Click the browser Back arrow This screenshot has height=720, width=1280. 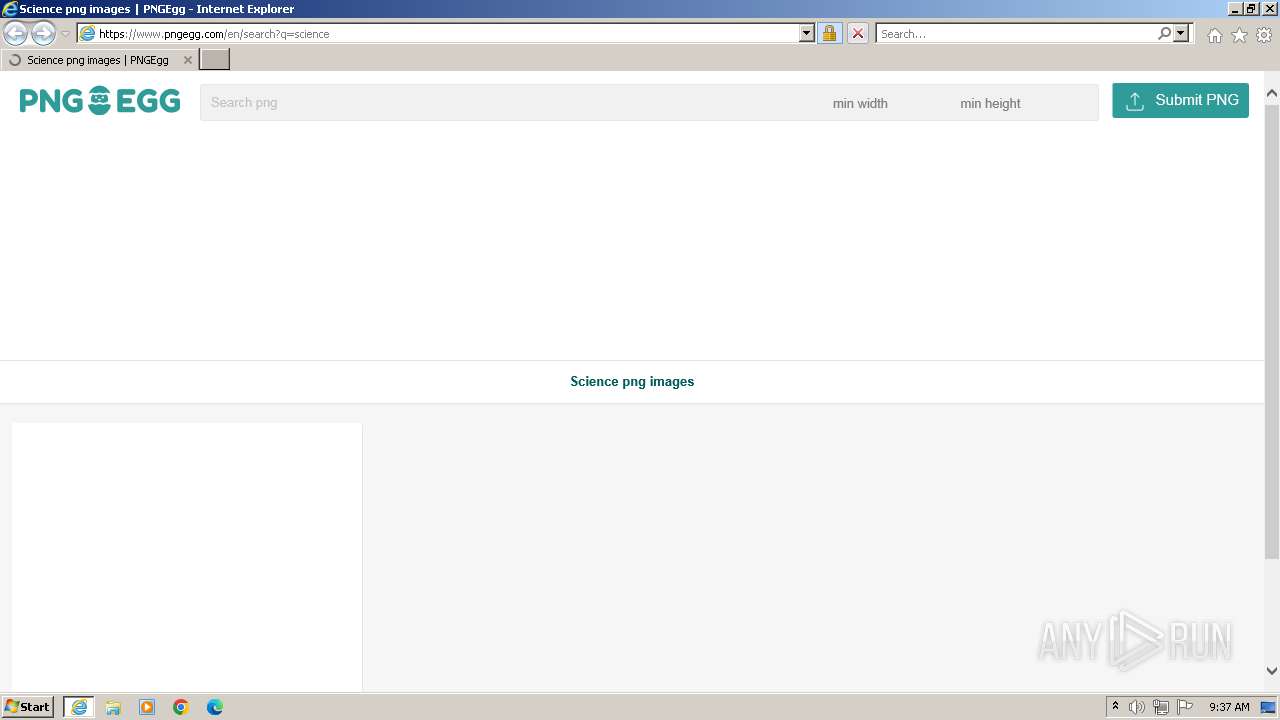pyautogui.click(x=16, y=33)
